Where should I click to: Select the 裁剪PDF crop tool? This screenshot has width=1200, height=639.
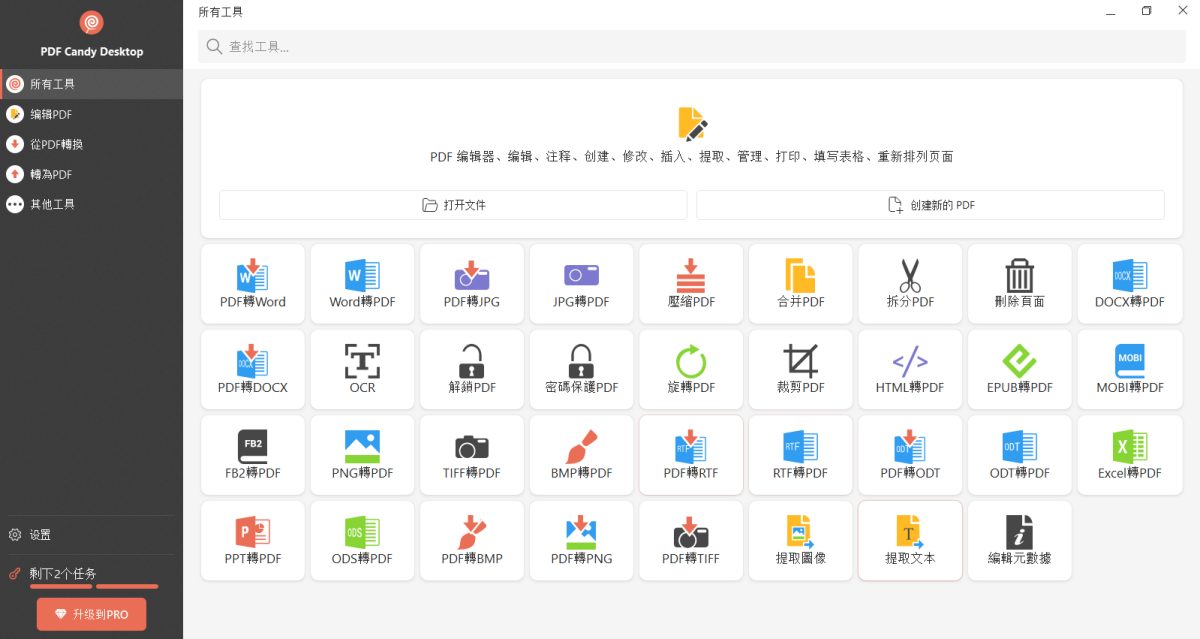pos(800,369)
